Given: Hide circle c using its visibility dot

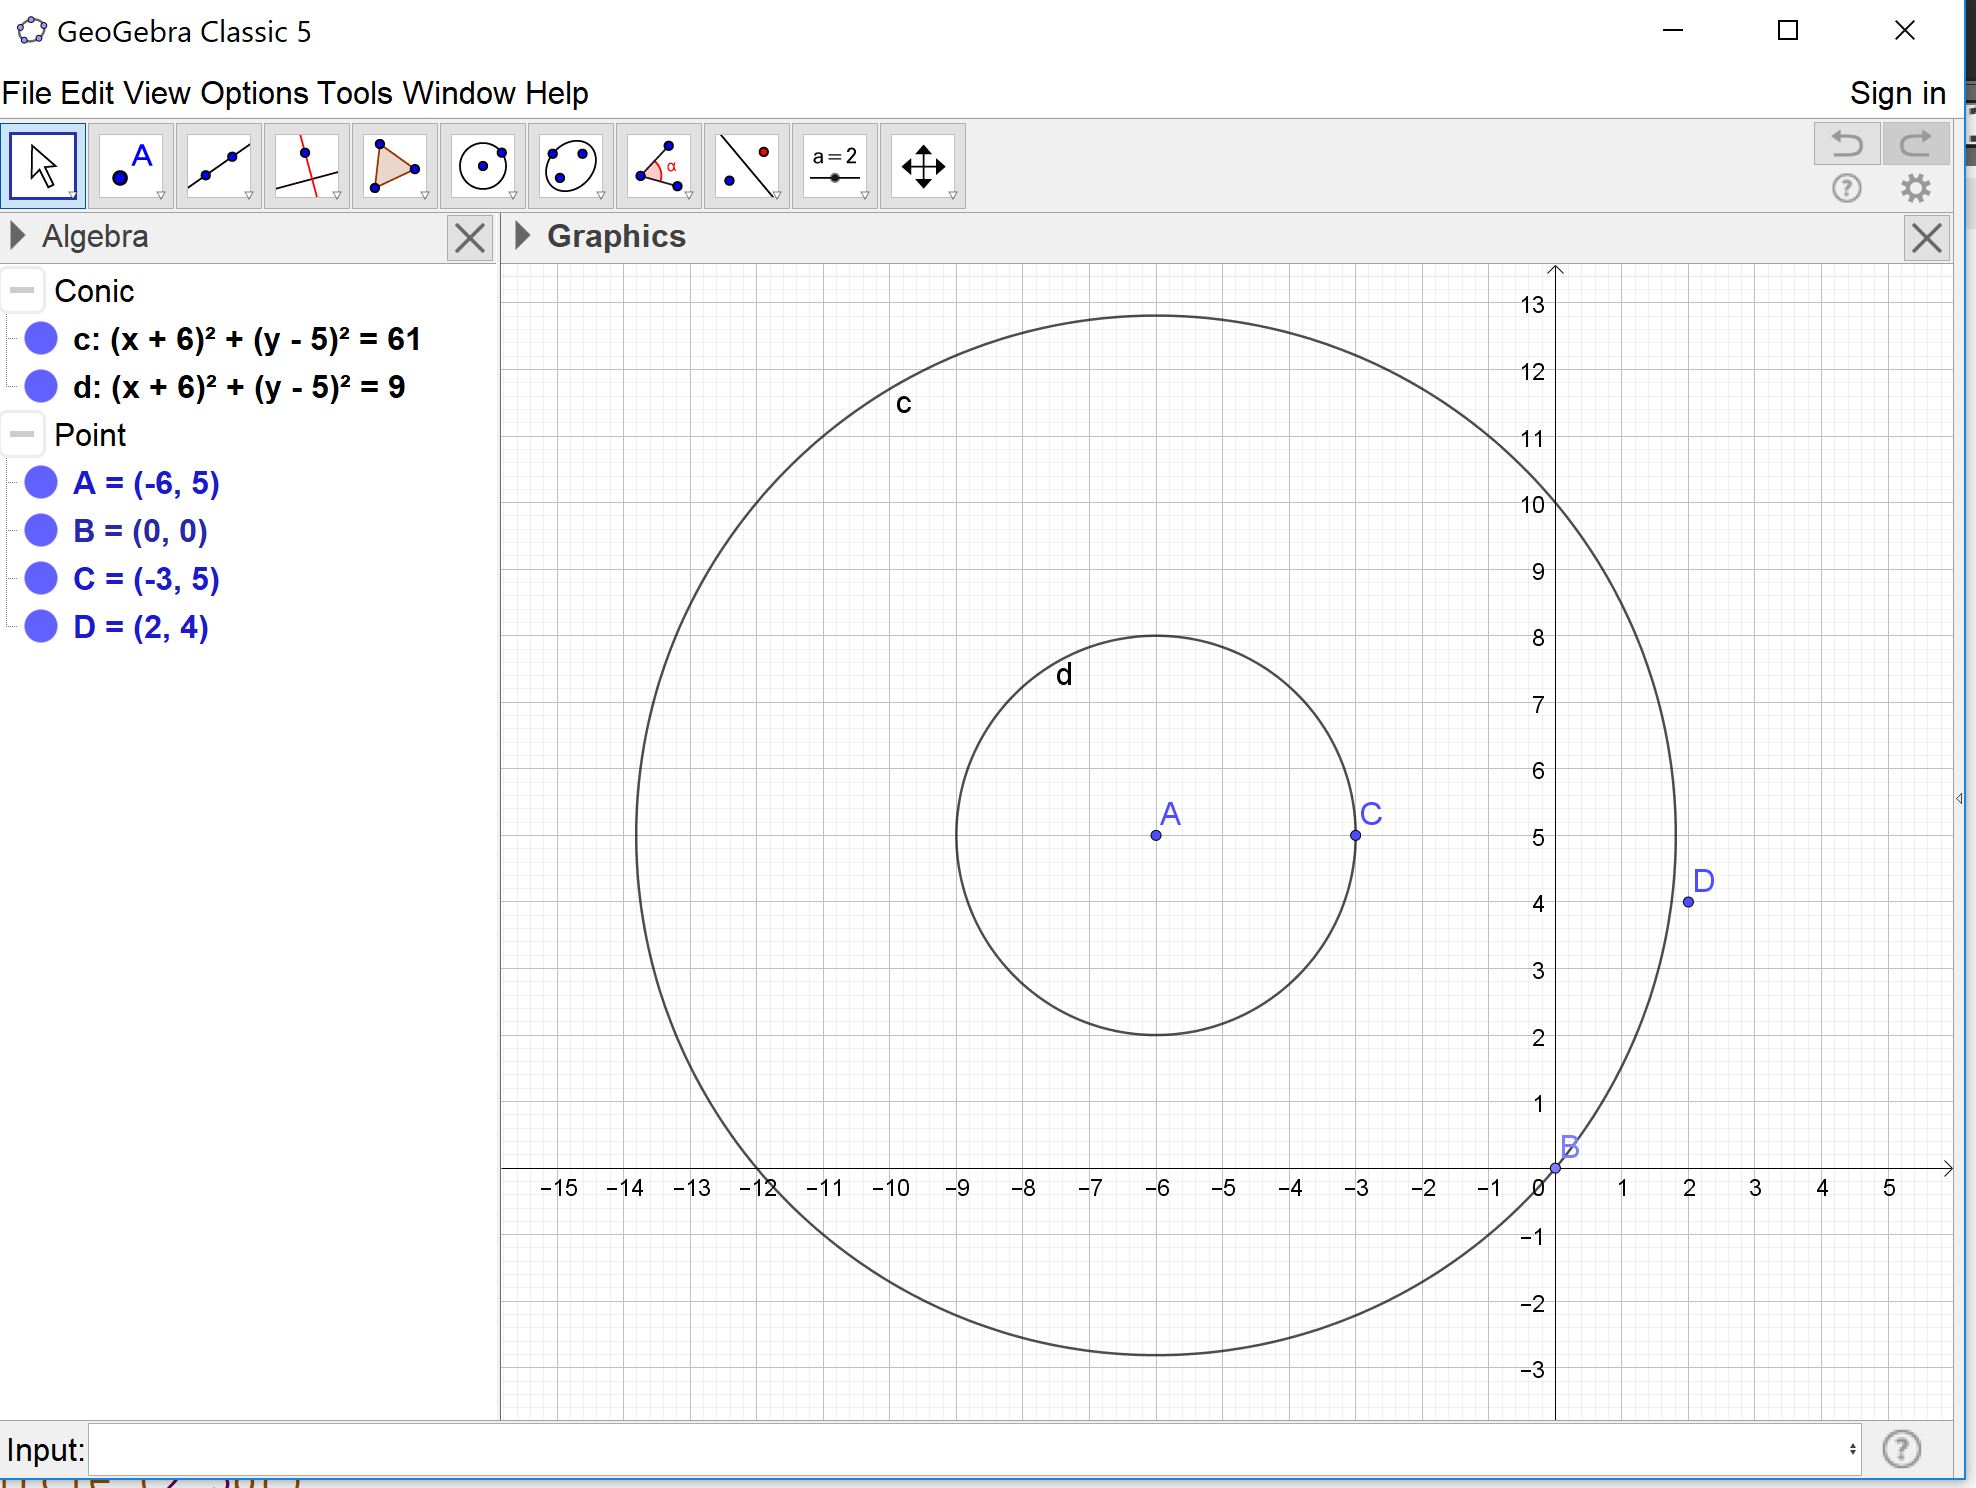Looking at the screenshot, I should coord(41,339).
